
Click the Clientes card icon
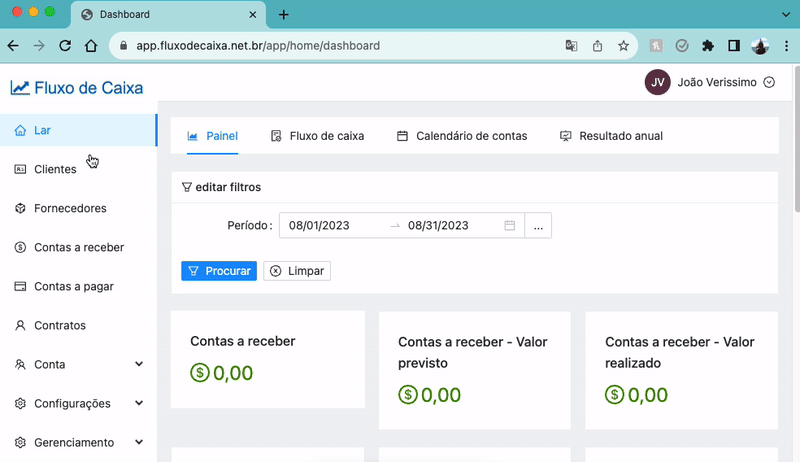pyautogui.click(x=20, y=169)
